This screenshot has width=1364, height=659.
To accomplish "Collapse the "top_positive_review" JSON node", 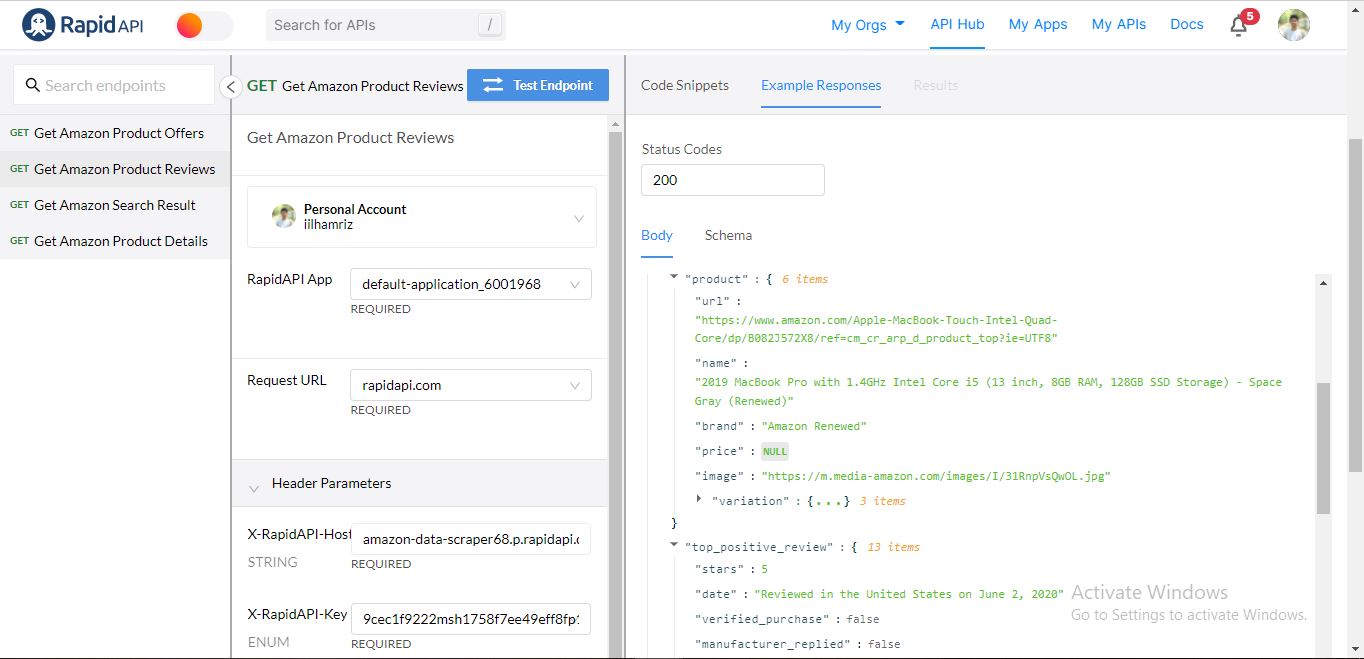I will (674, 546).
